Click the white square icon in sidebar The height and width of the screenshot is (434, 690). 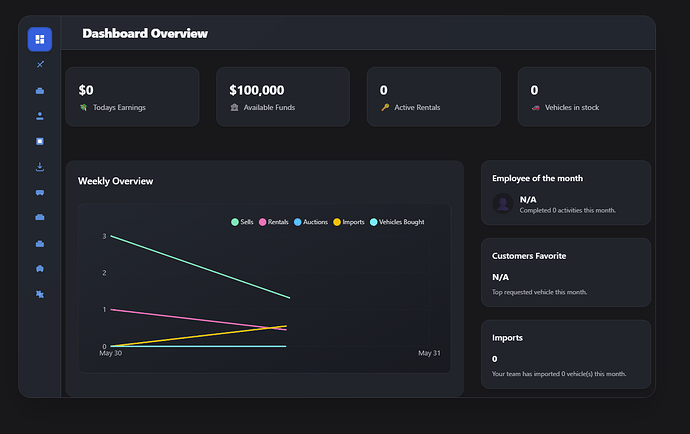40,141
